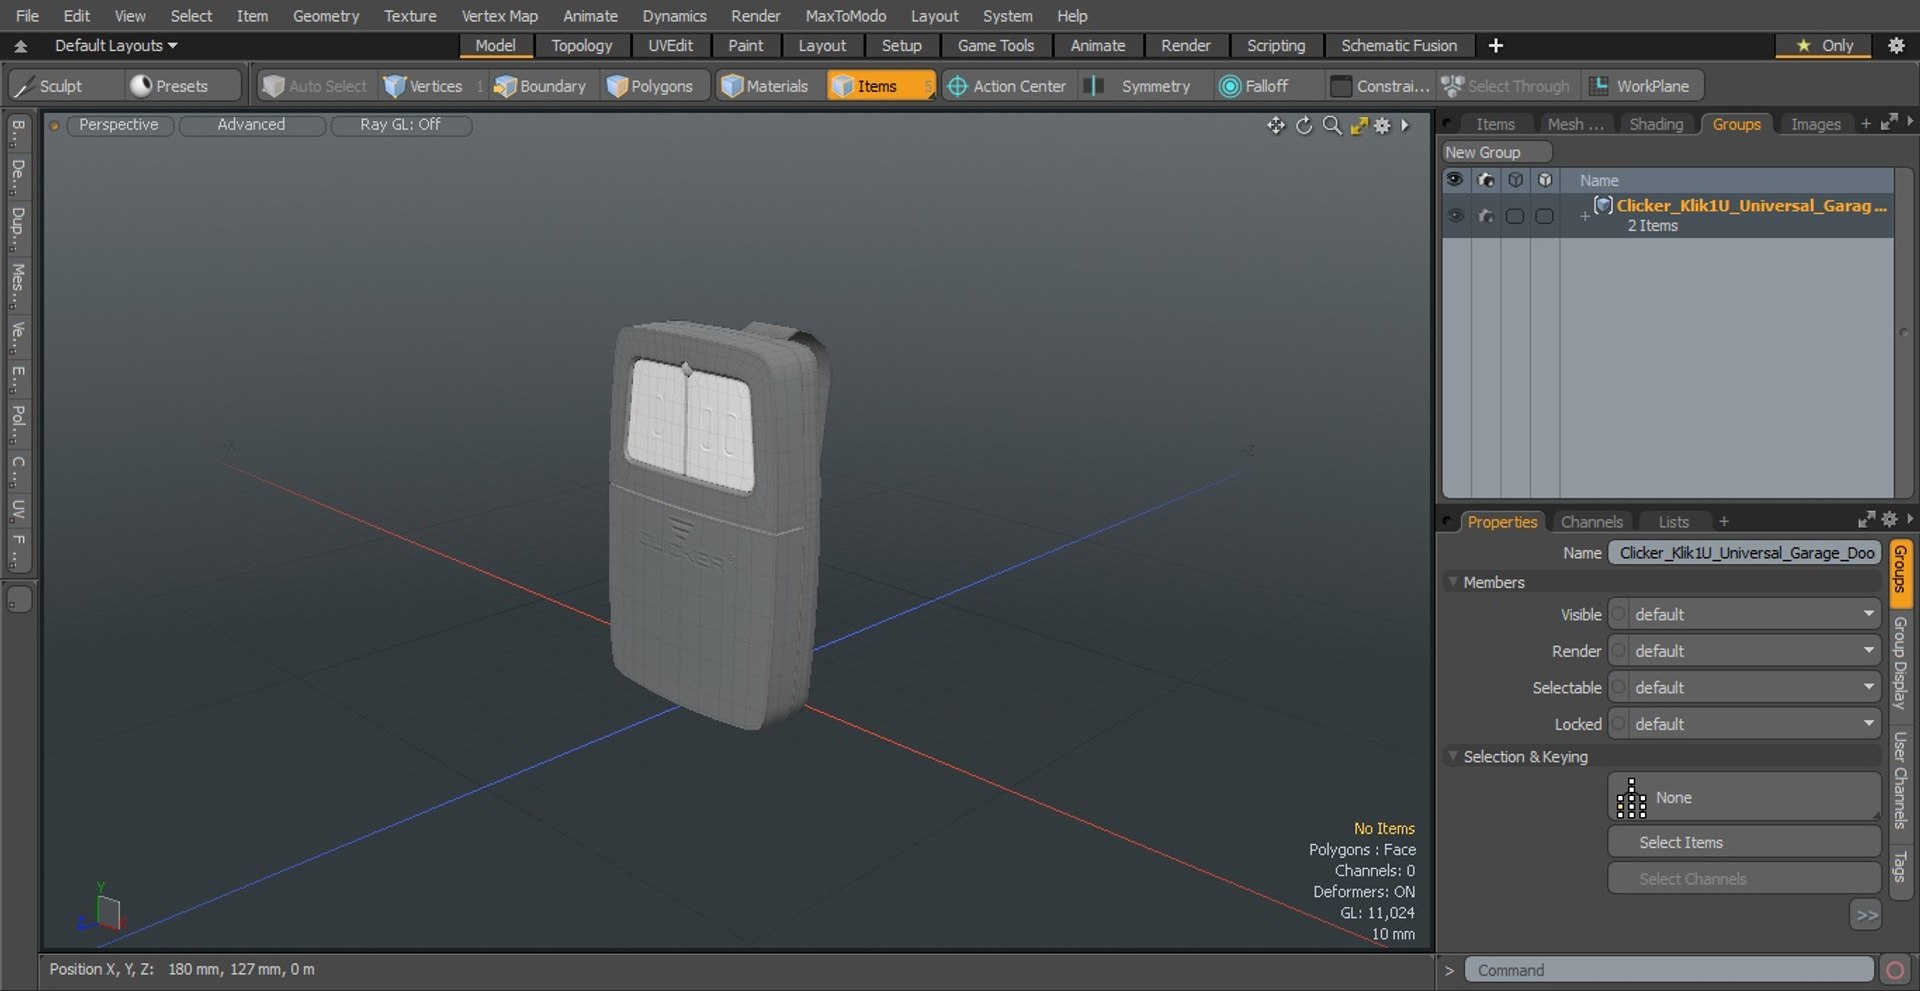Select Polygons selection mode
Viewport: 1920px width, 991px height.
coord(650,86)
